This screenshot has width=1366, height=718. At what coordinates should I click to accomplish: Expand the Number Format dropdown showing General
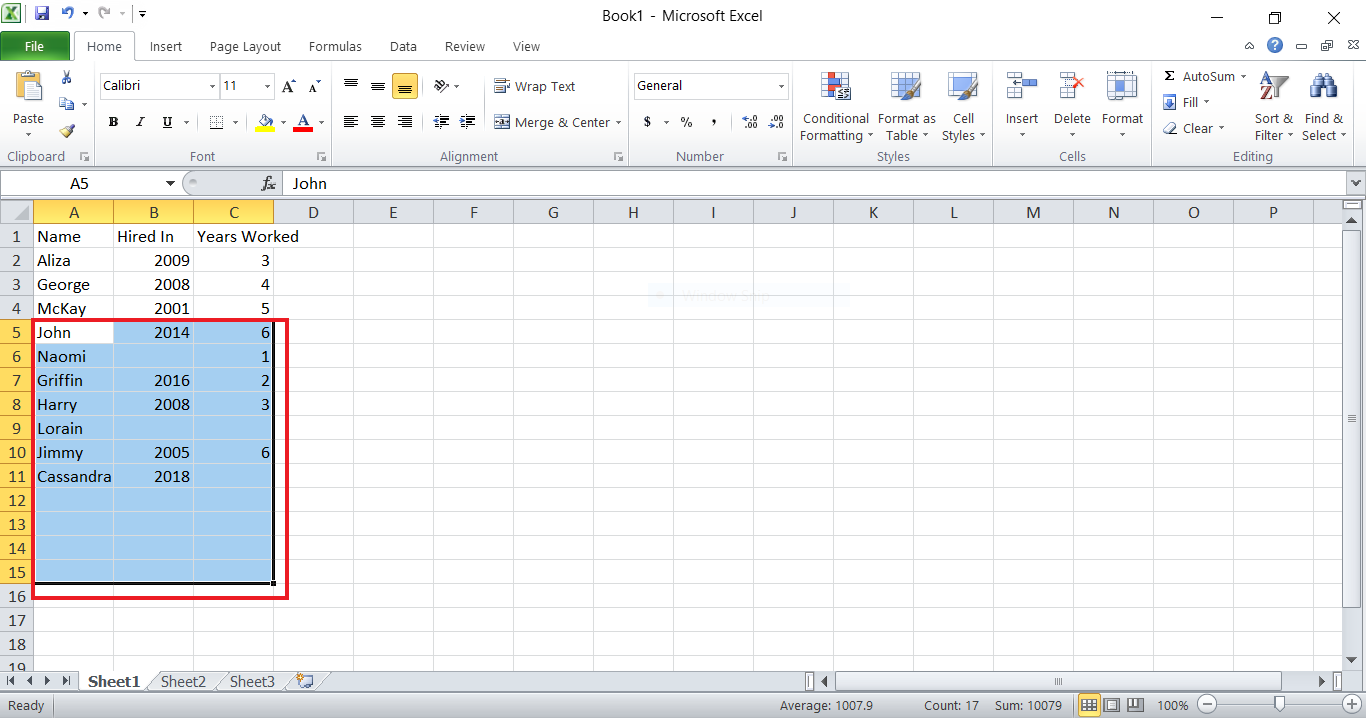click(x=780, y=86)
